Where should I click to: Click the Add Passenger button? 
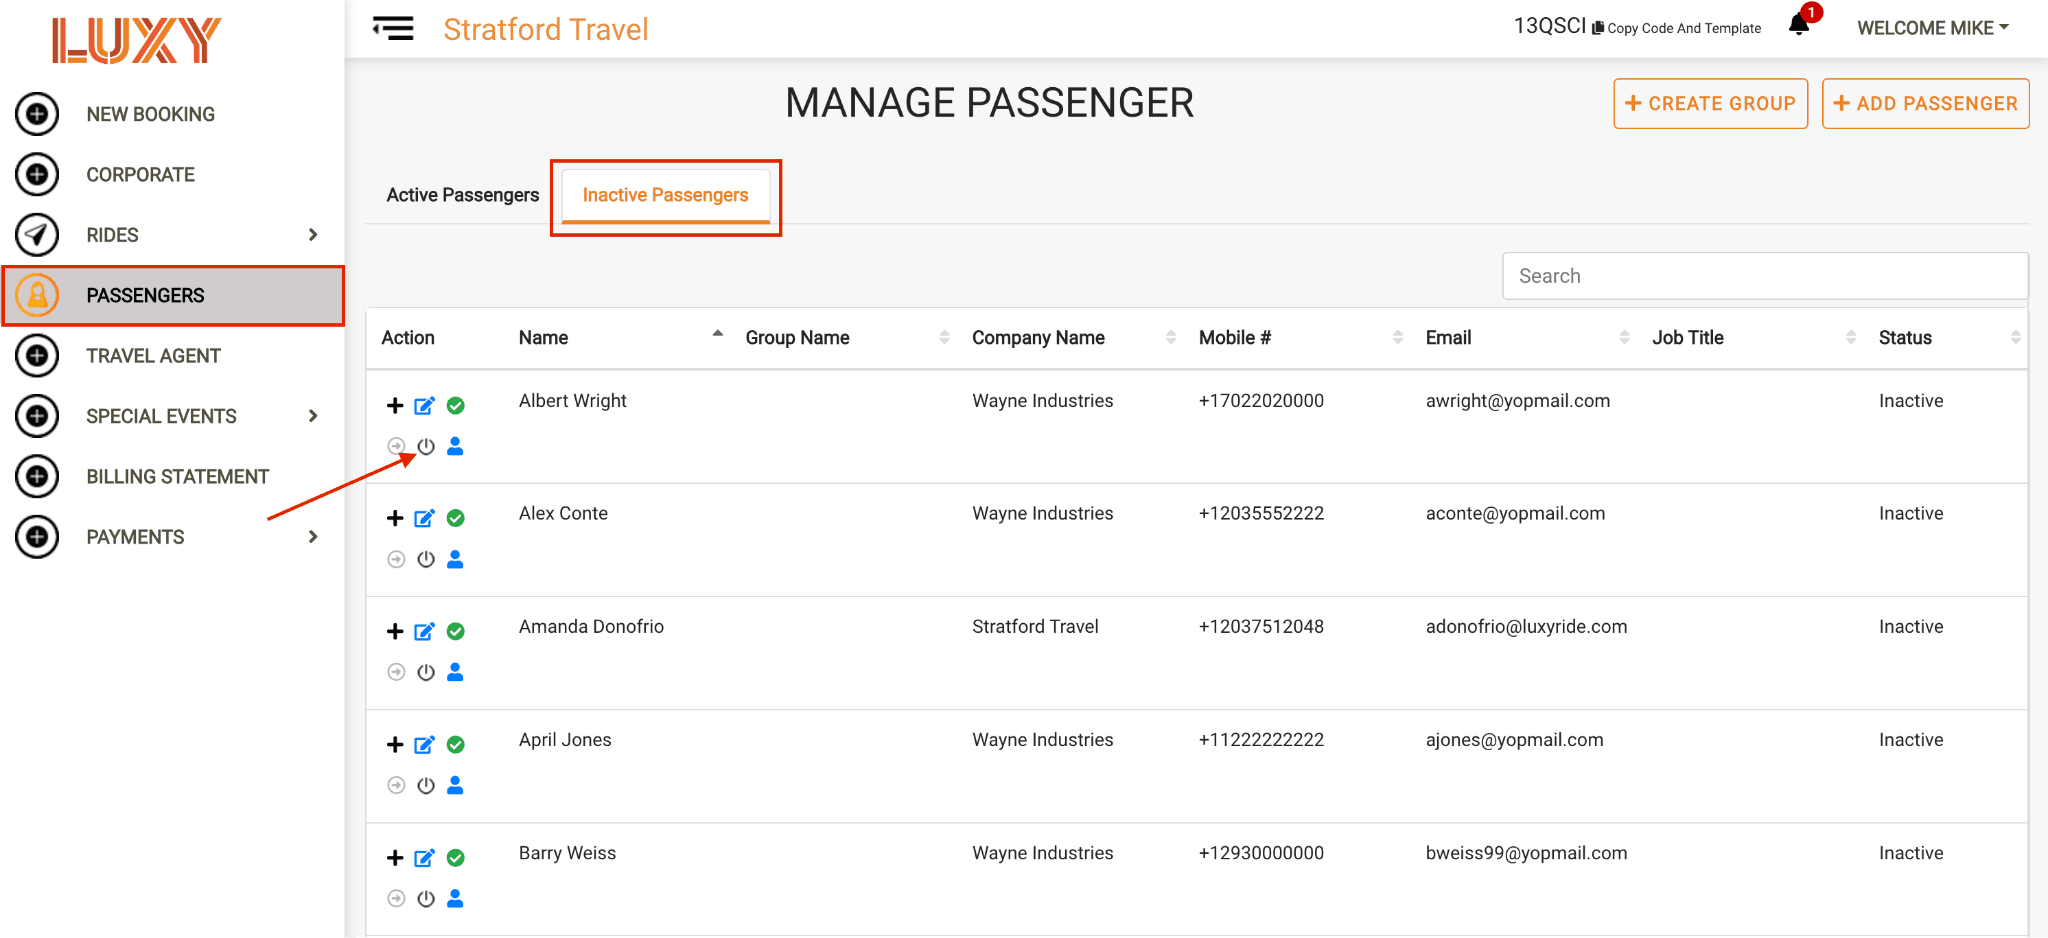pyautogui.click(x=1925, y=104)
